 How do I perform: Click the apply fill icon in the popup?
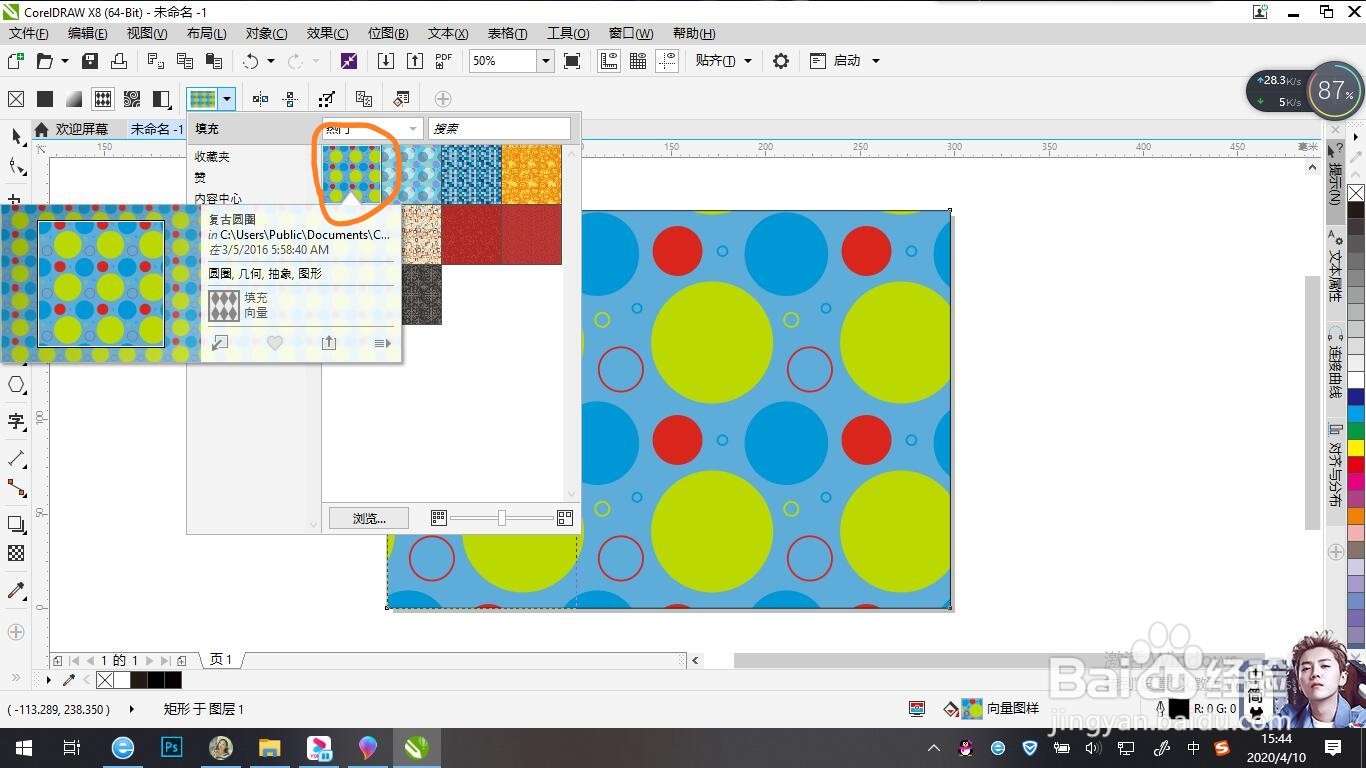tap(220, 343)
